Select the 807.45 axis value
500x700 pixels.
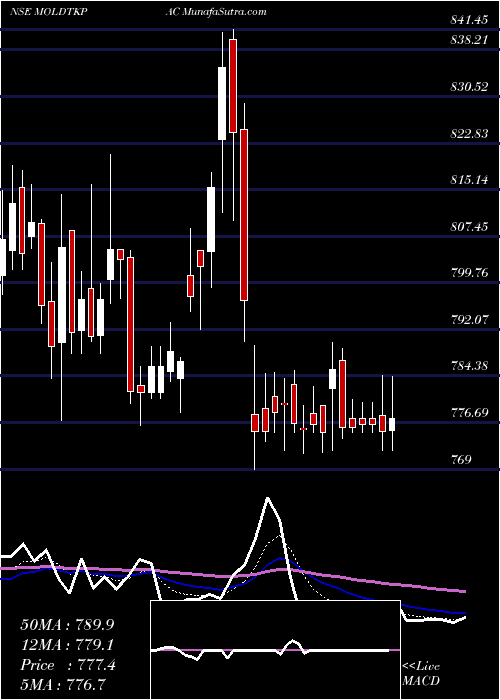(x=470, y=227)
